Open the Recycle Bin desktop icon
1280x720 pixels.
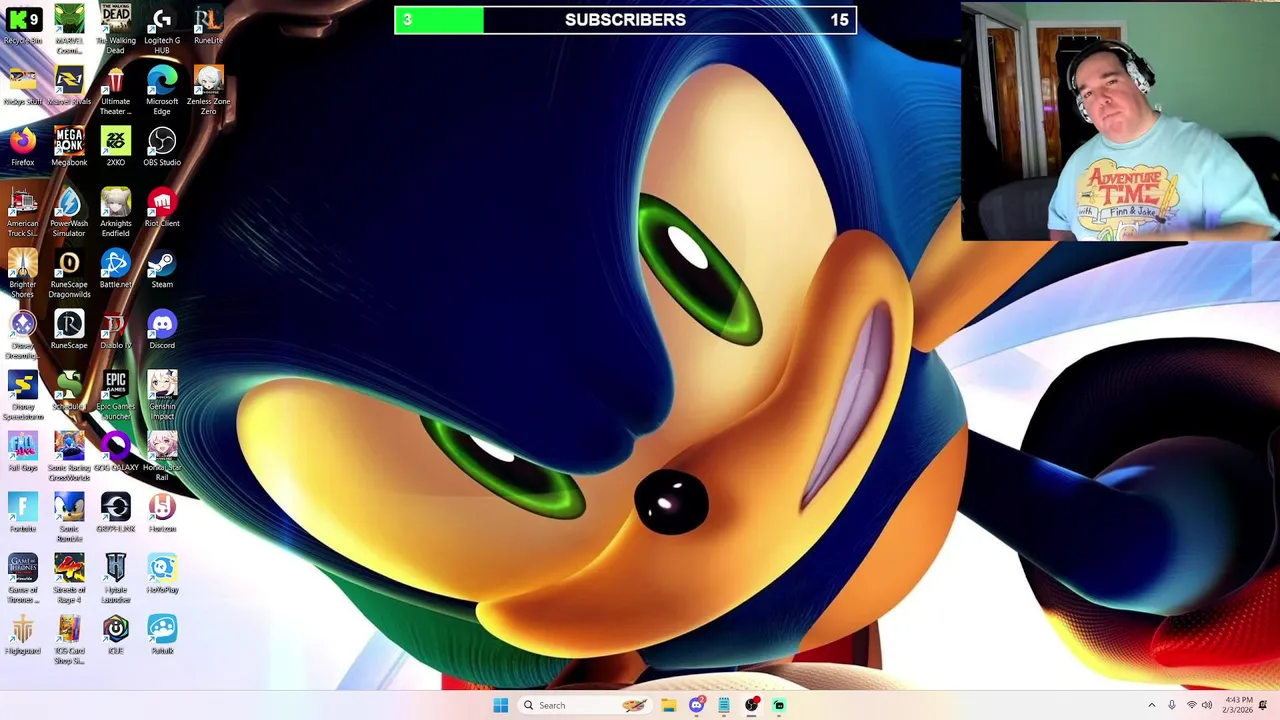(x=23, y=26)
